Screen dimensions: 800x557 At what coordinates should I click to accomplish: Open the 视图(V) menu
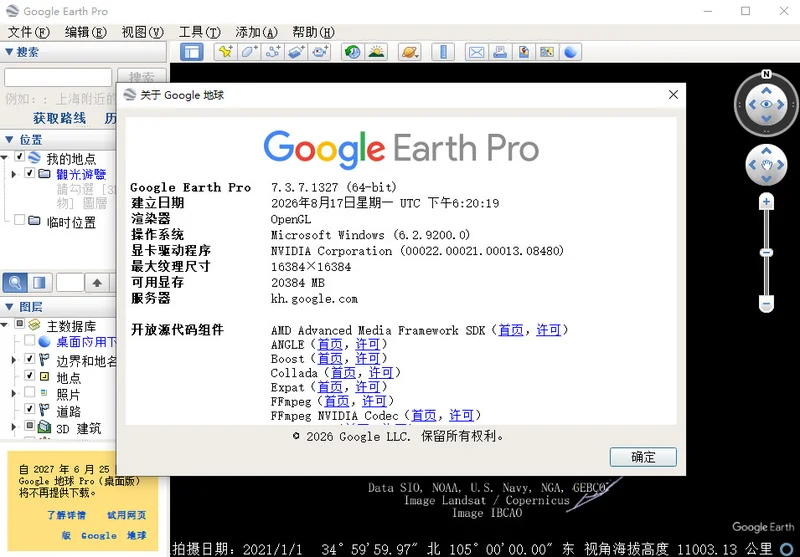click(143, 32)
